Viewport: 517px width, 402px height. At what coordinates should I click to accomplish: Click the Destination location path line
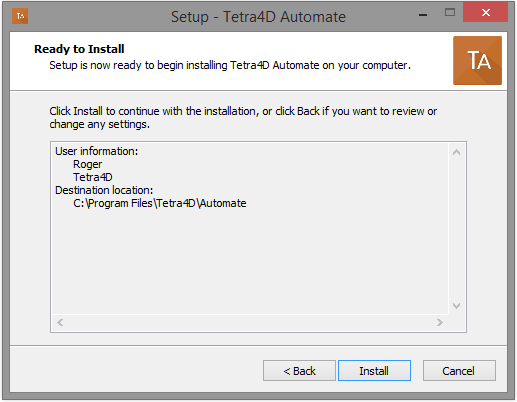point(160,203)
